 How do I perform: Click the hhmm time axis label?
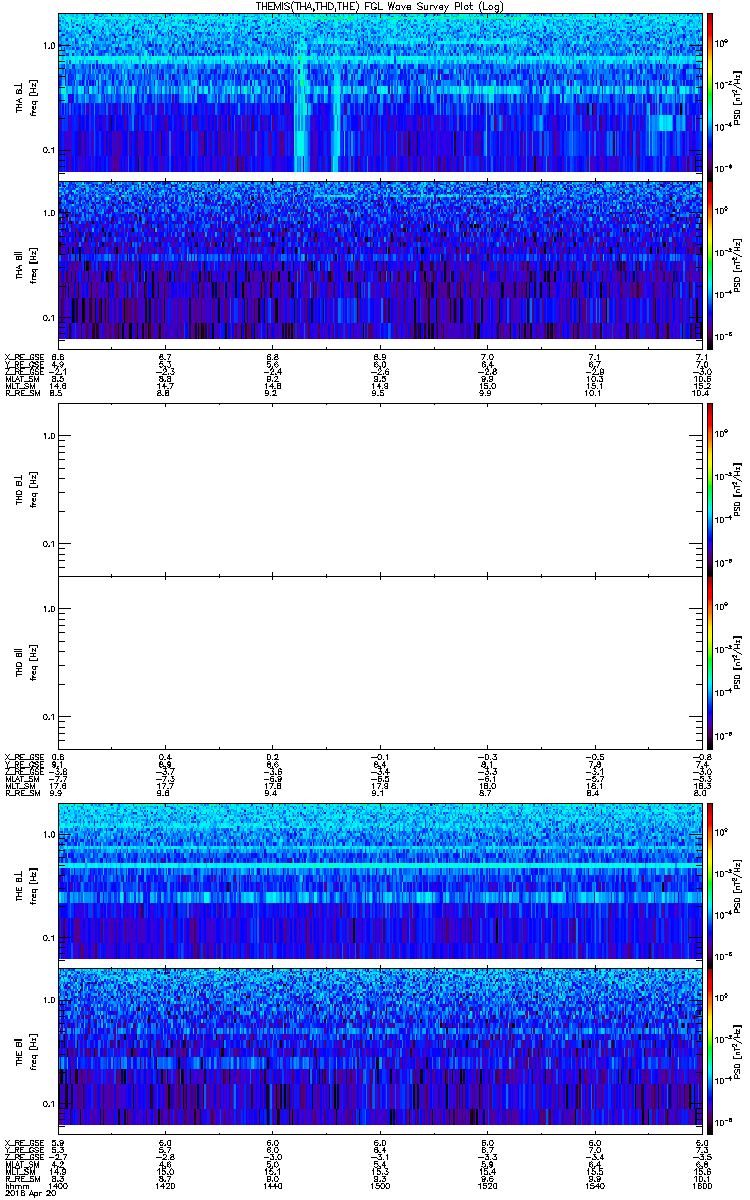coord(15,1184)
